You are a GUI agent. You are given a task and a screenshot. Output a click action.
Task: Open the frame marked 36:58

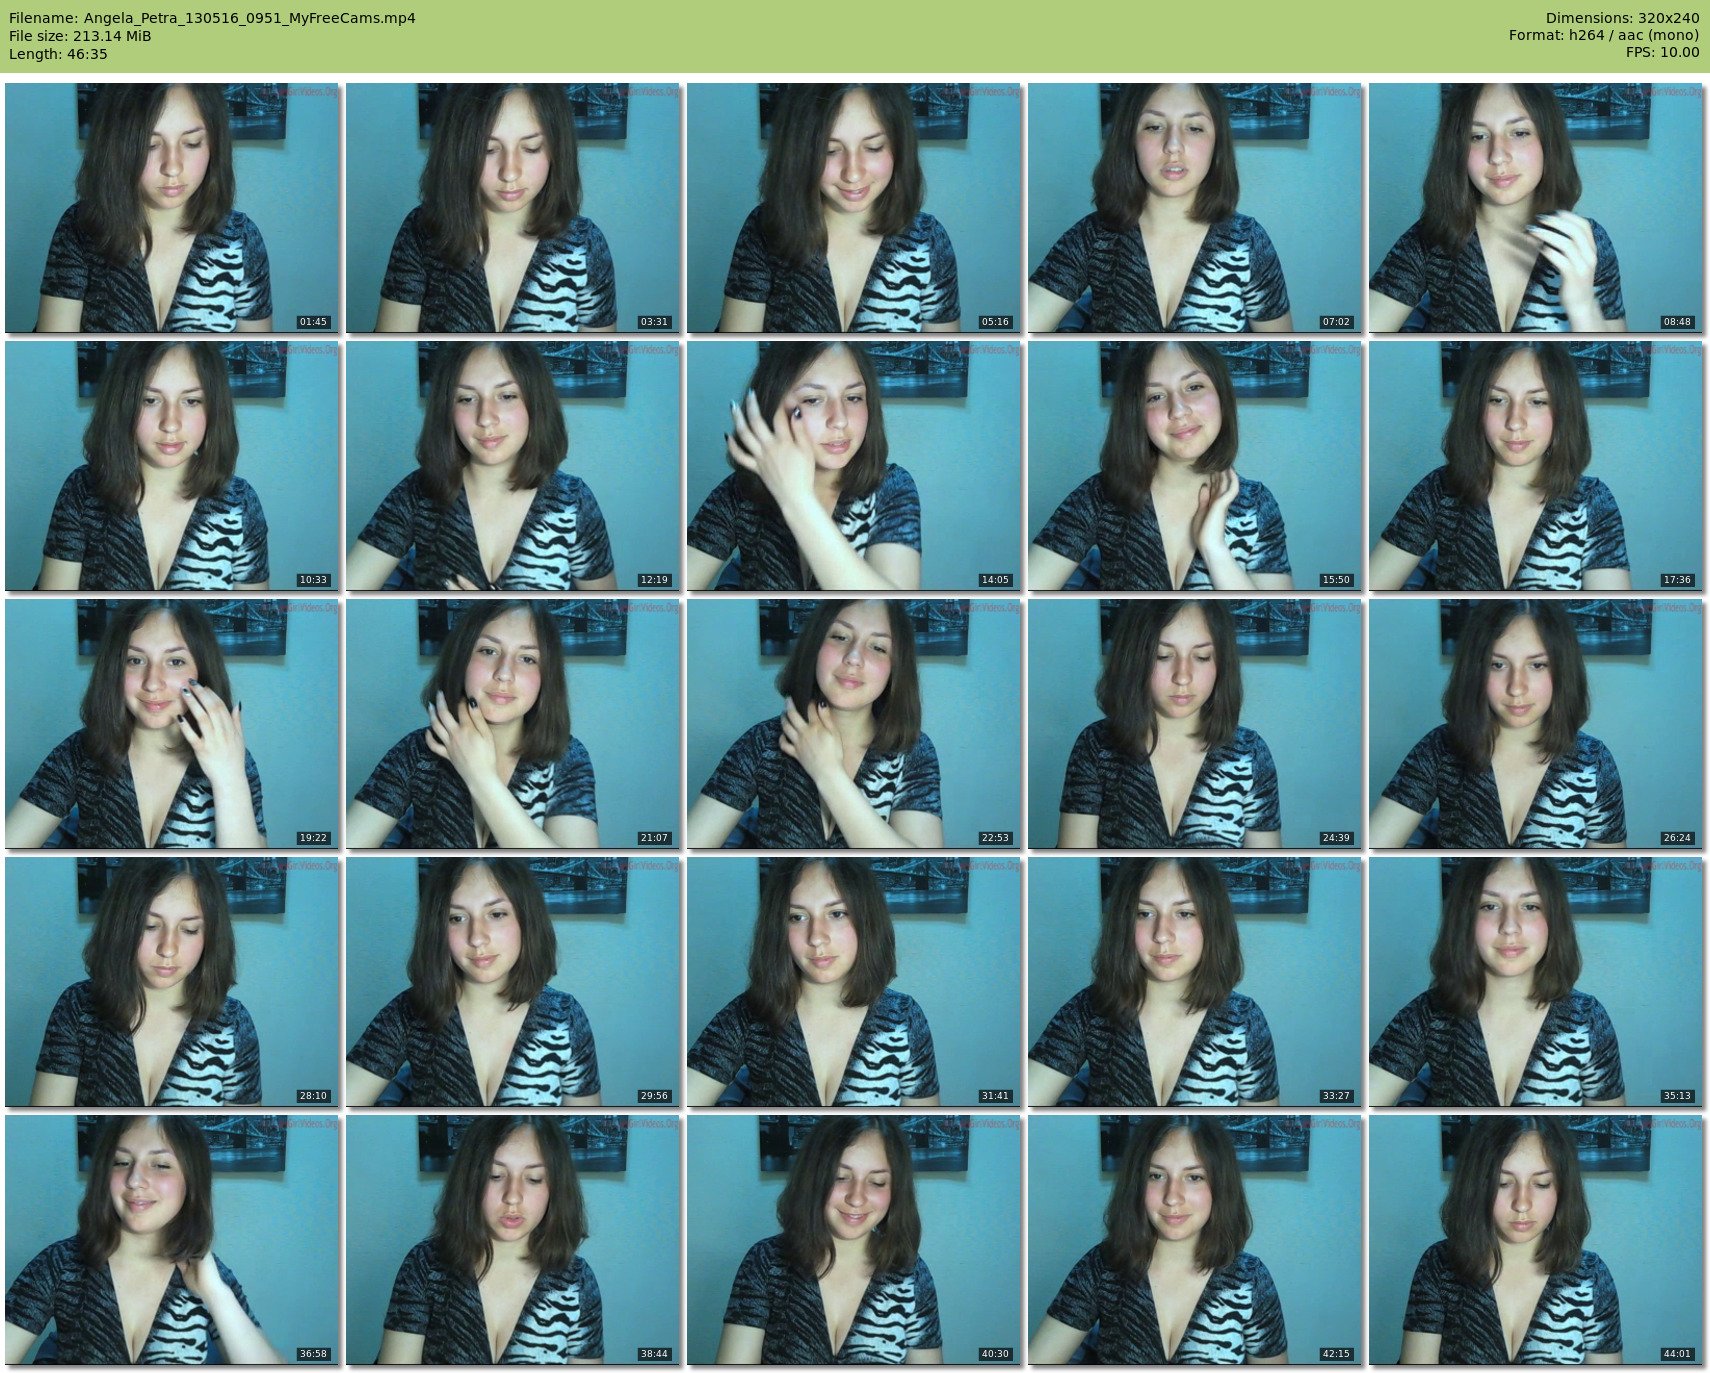point(172,1240)
